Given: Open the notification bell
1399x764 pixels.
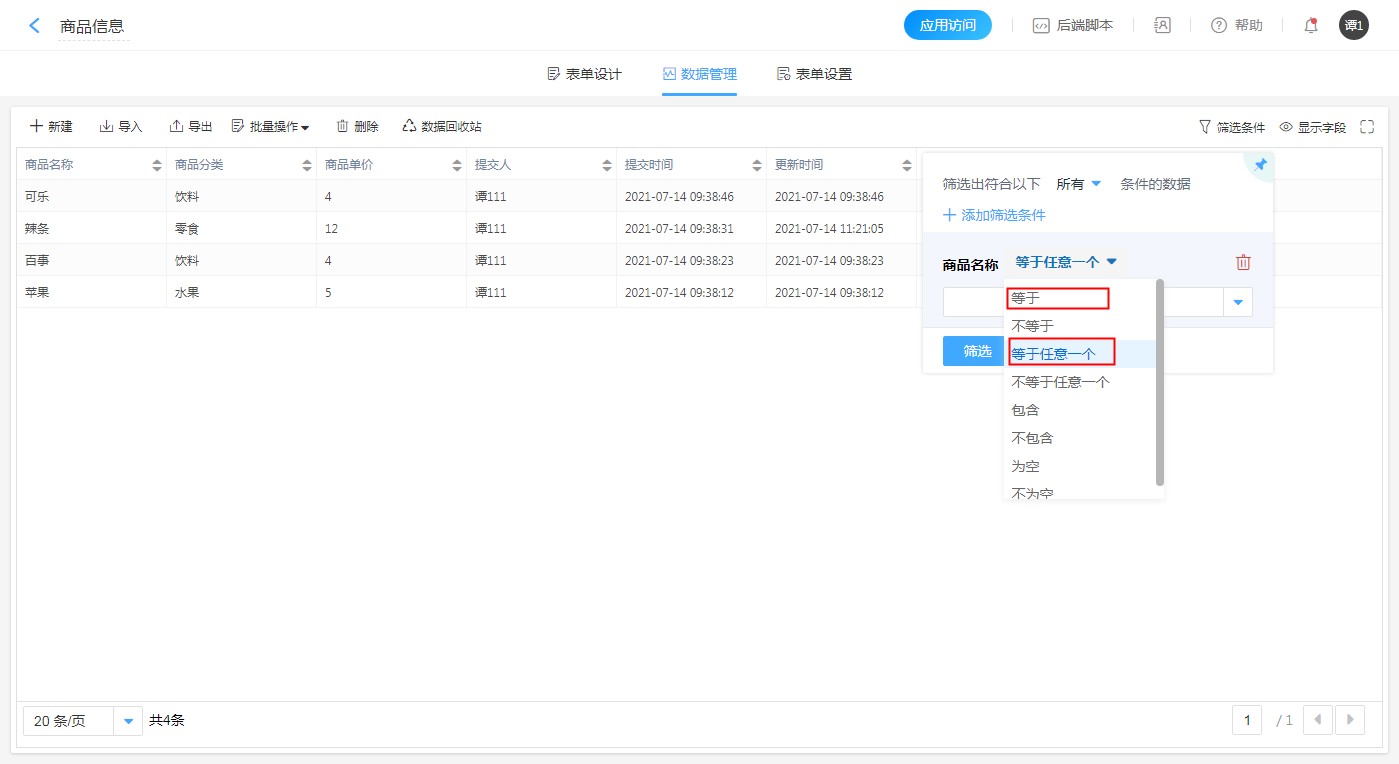Looking at the screenshot, I should 1310,26.
